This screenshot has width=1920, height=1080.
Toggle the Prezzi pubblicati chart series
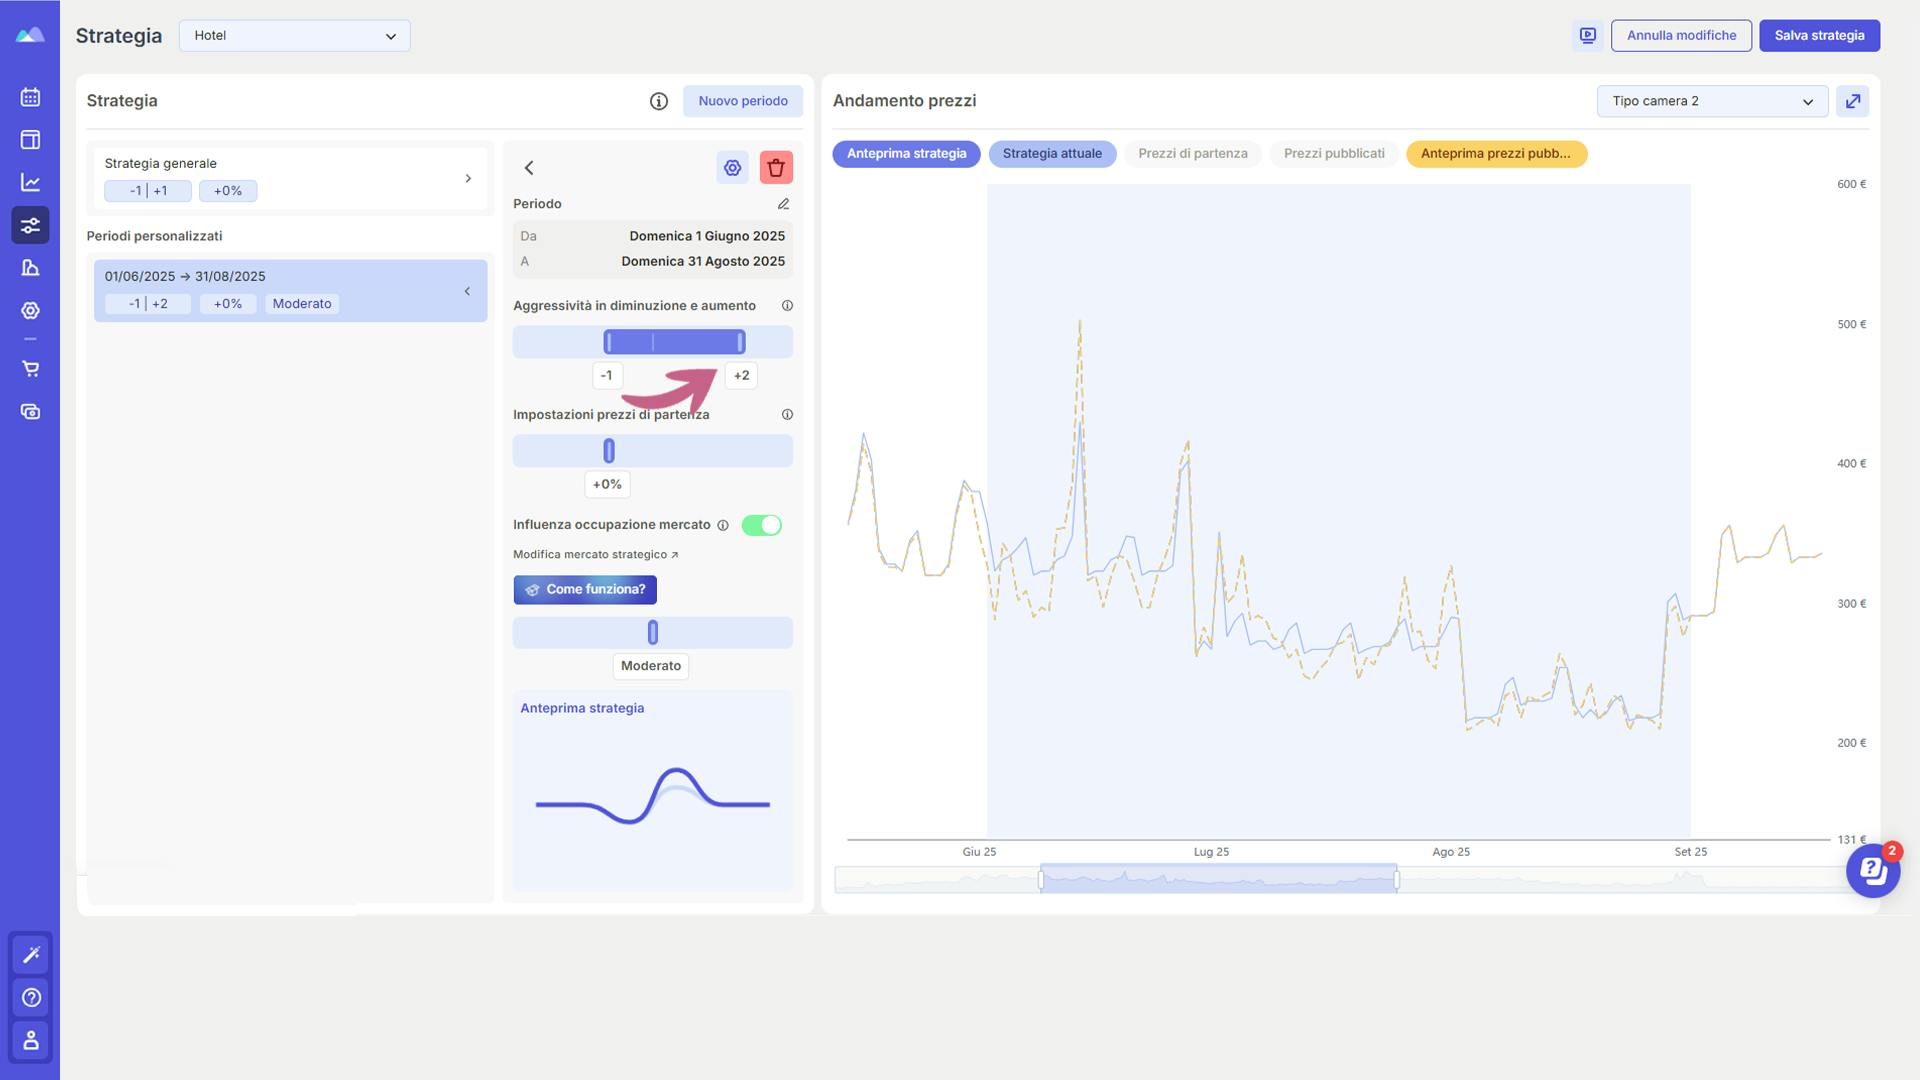1334,154
